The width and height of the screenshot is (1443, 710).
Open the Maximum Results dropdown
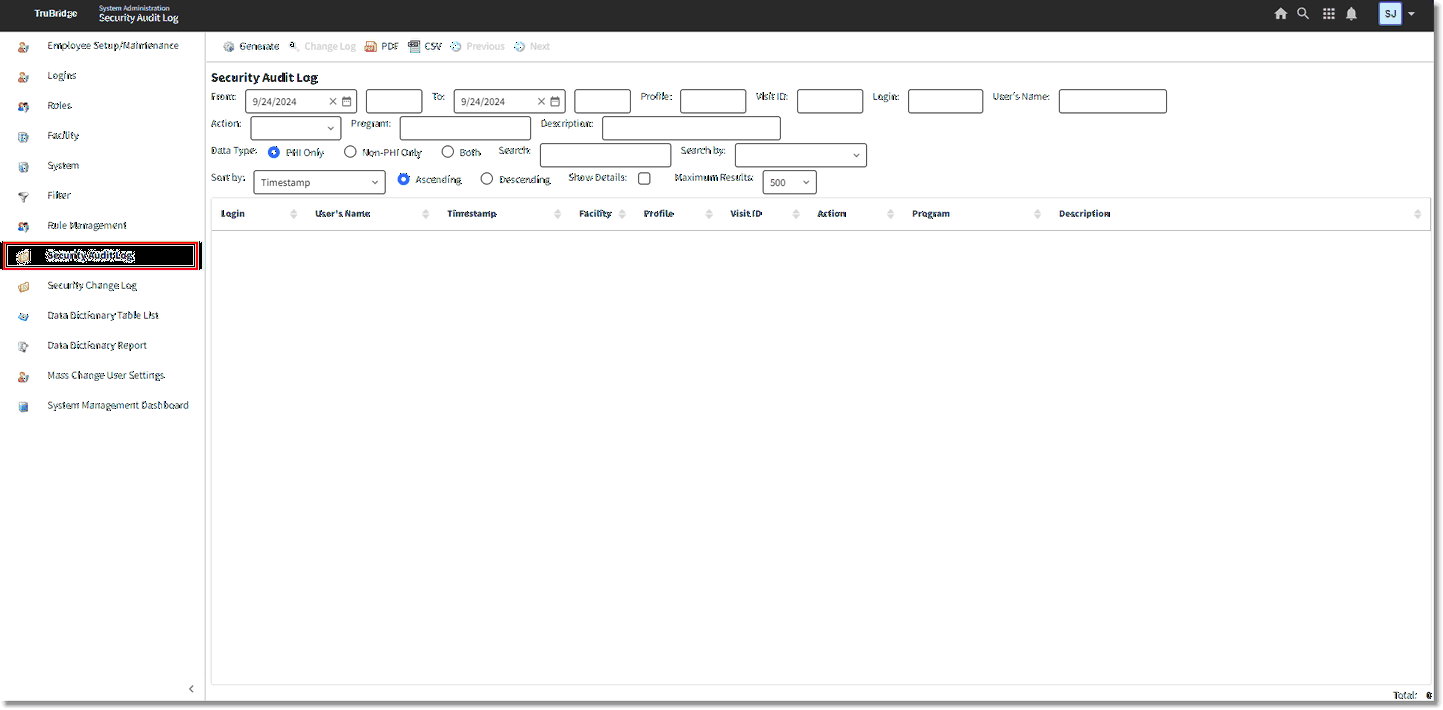pos(789,182)
